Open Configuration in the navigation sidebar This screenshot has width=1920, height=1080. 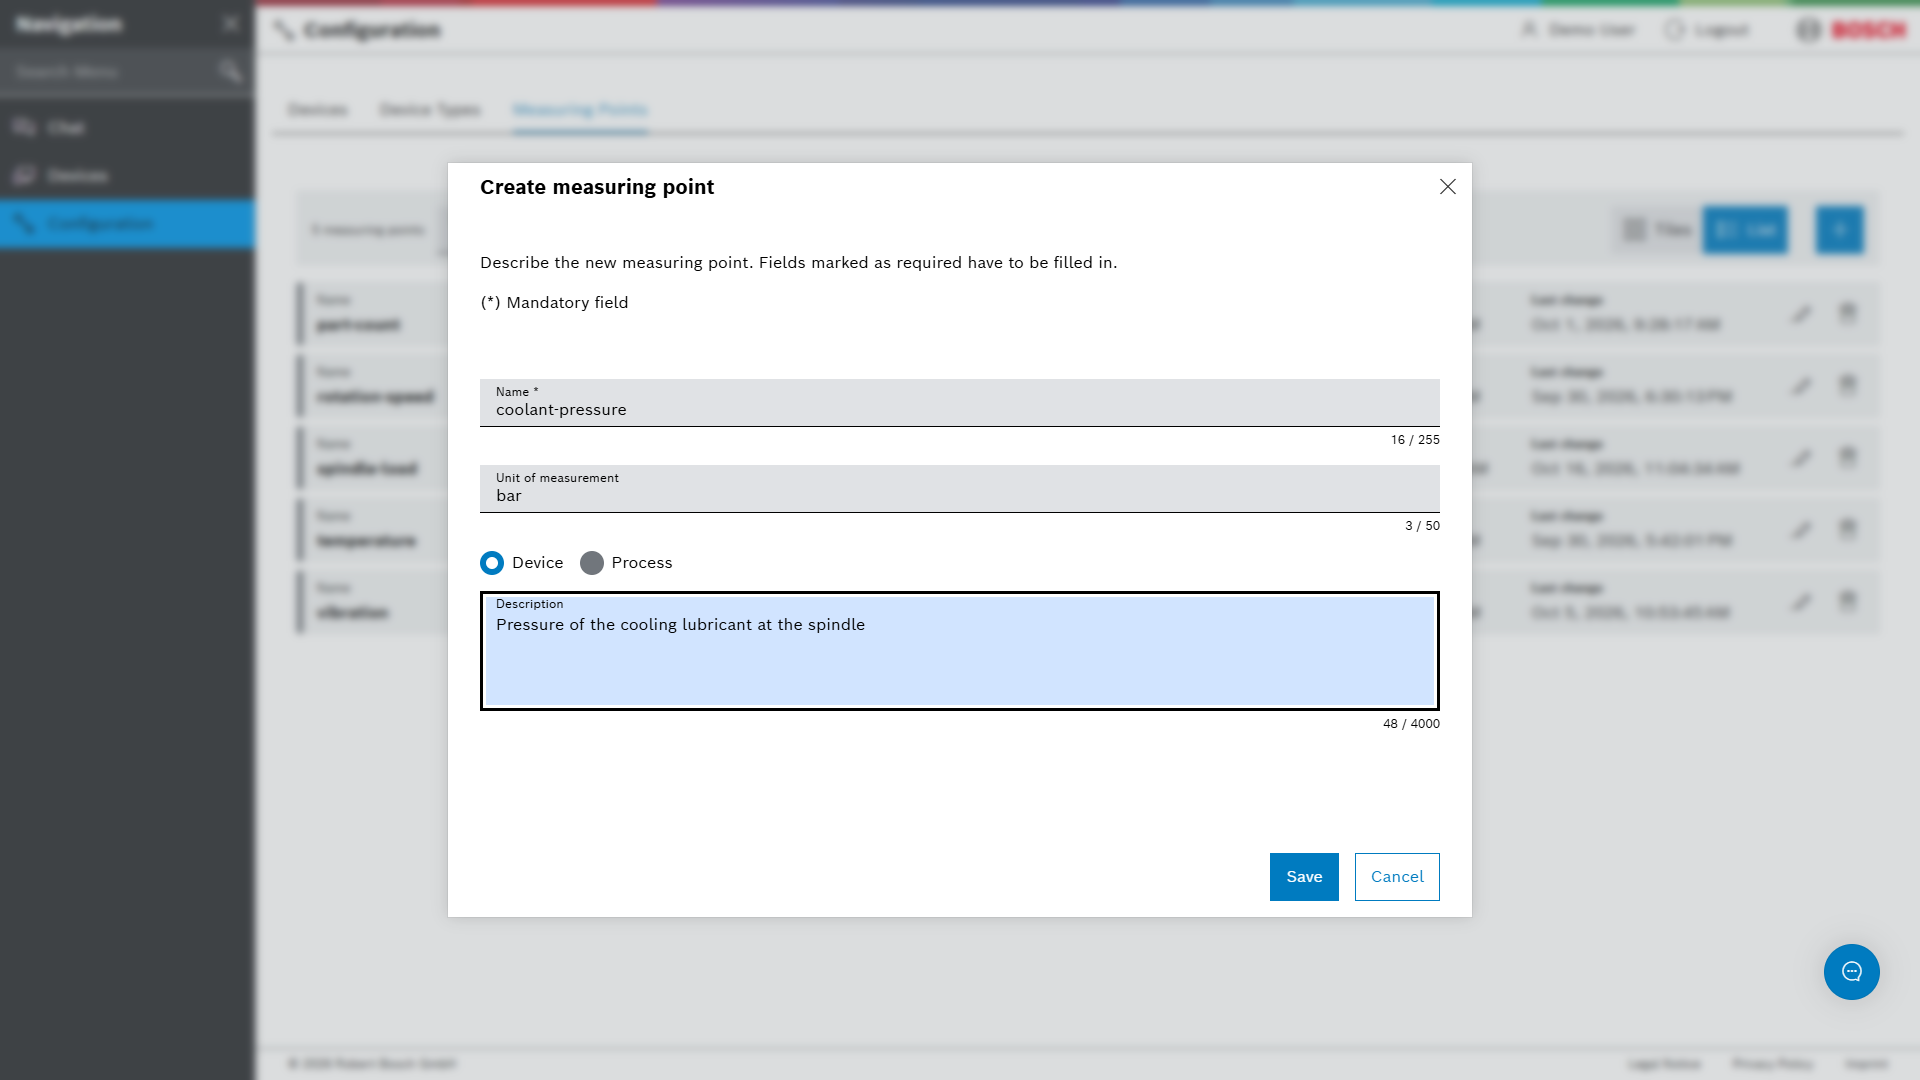pyautogui.click(x=128, y=223)
